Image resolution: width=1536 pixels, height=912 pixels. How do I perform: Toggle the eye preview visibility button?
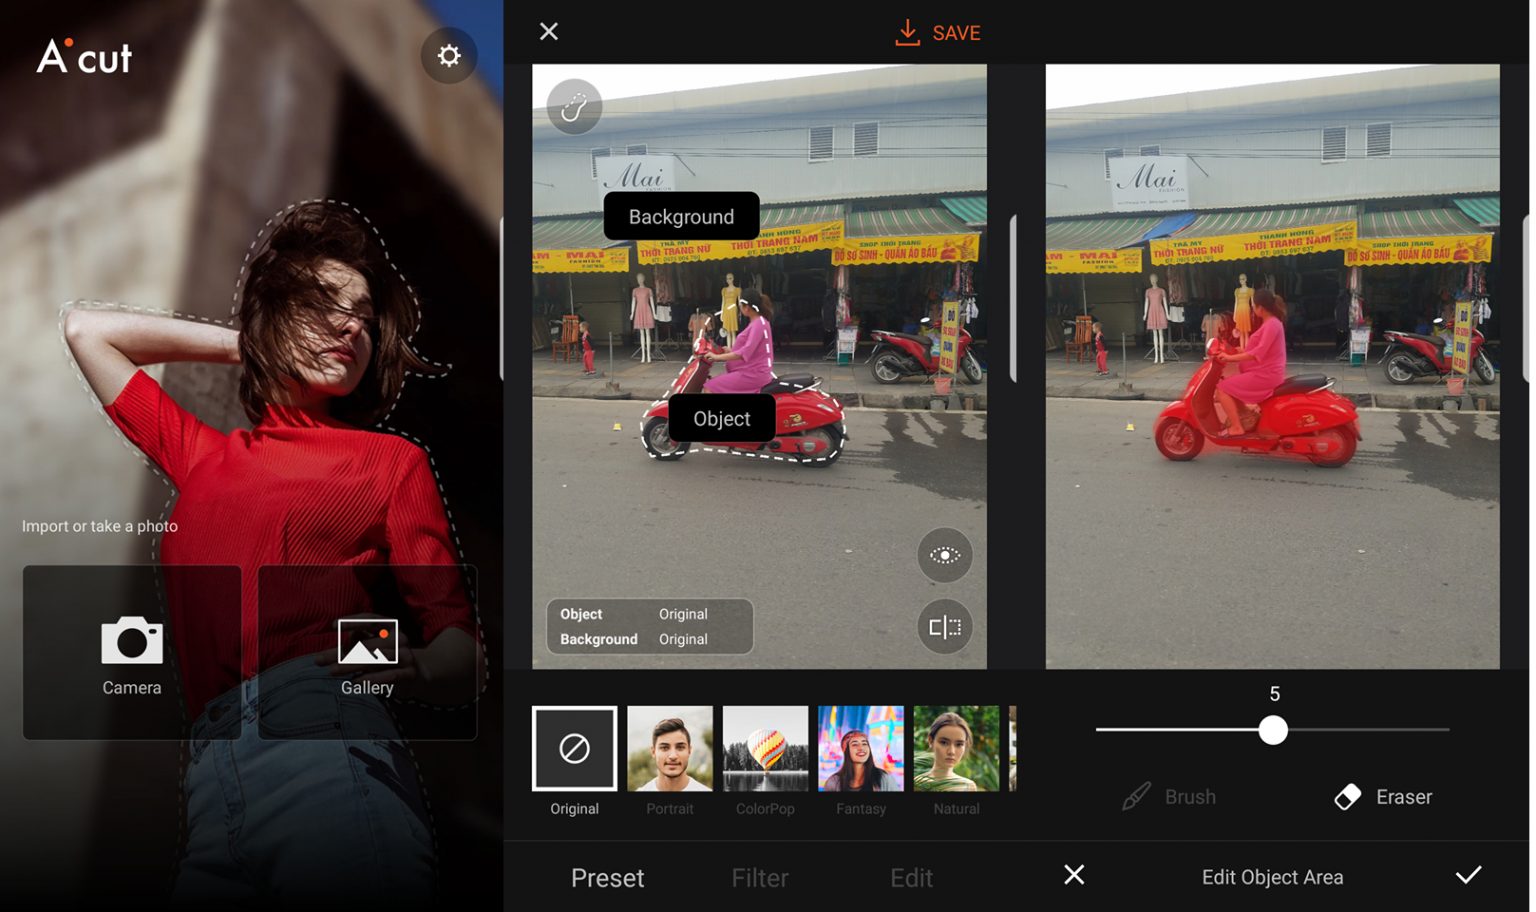[944, 555]
